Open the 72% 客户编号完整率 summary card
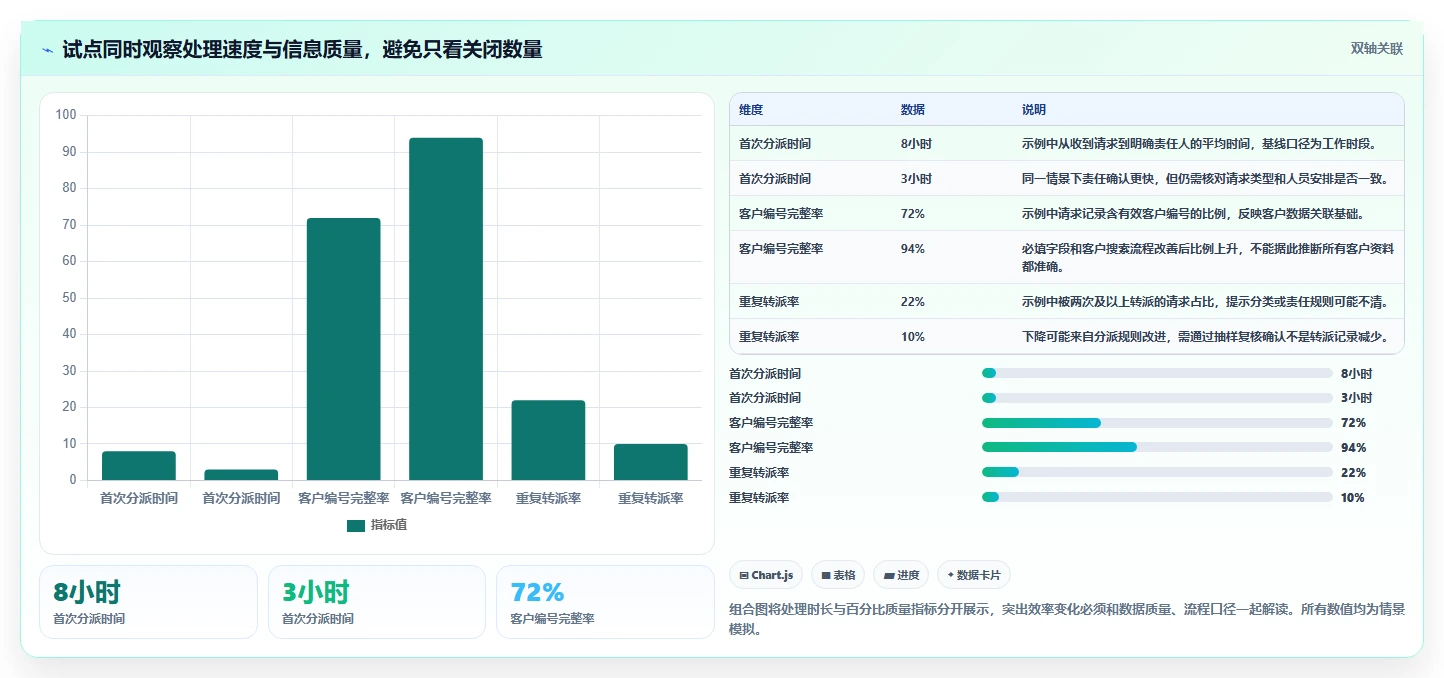This screenshot has width=1444, height=678. (605, 602)
